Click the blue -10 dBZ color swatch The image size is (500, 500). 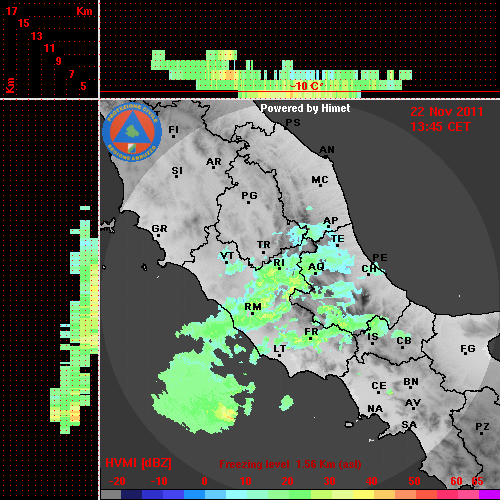tap(153, 495)
